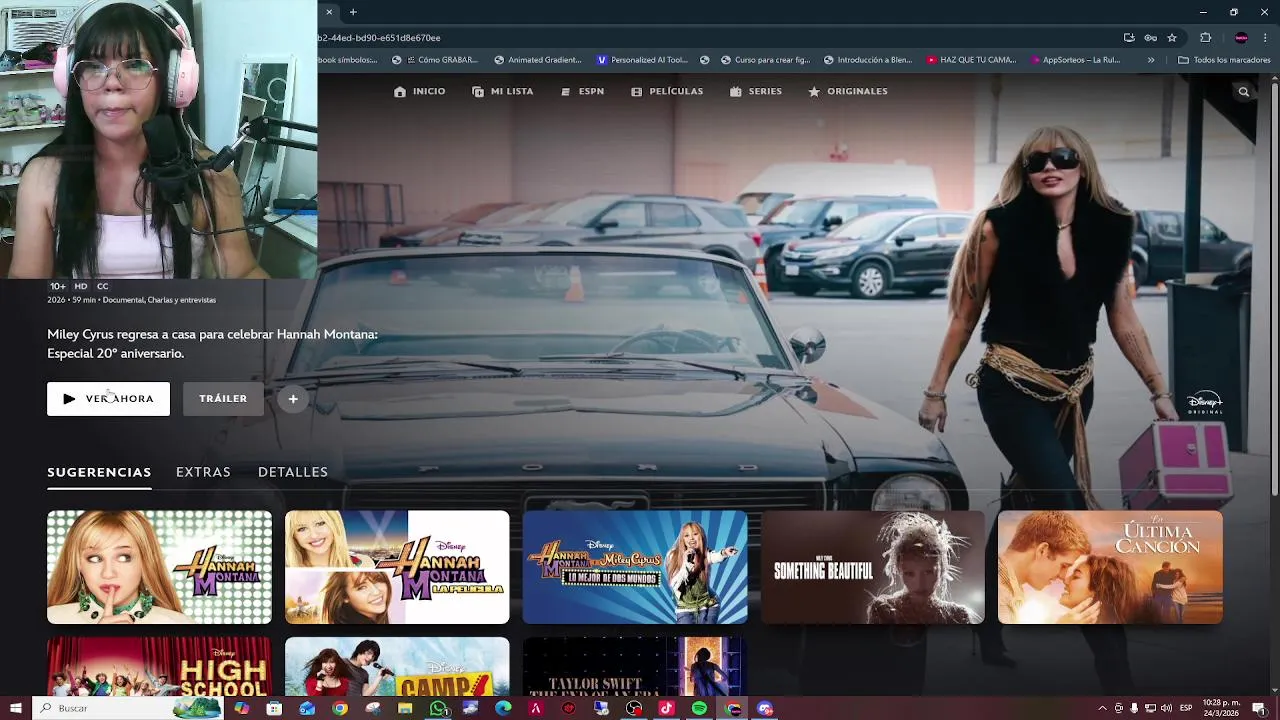Open the Something Beautiful thumbnail
This screenshot has width=1280, height=720.
(873, 567)
